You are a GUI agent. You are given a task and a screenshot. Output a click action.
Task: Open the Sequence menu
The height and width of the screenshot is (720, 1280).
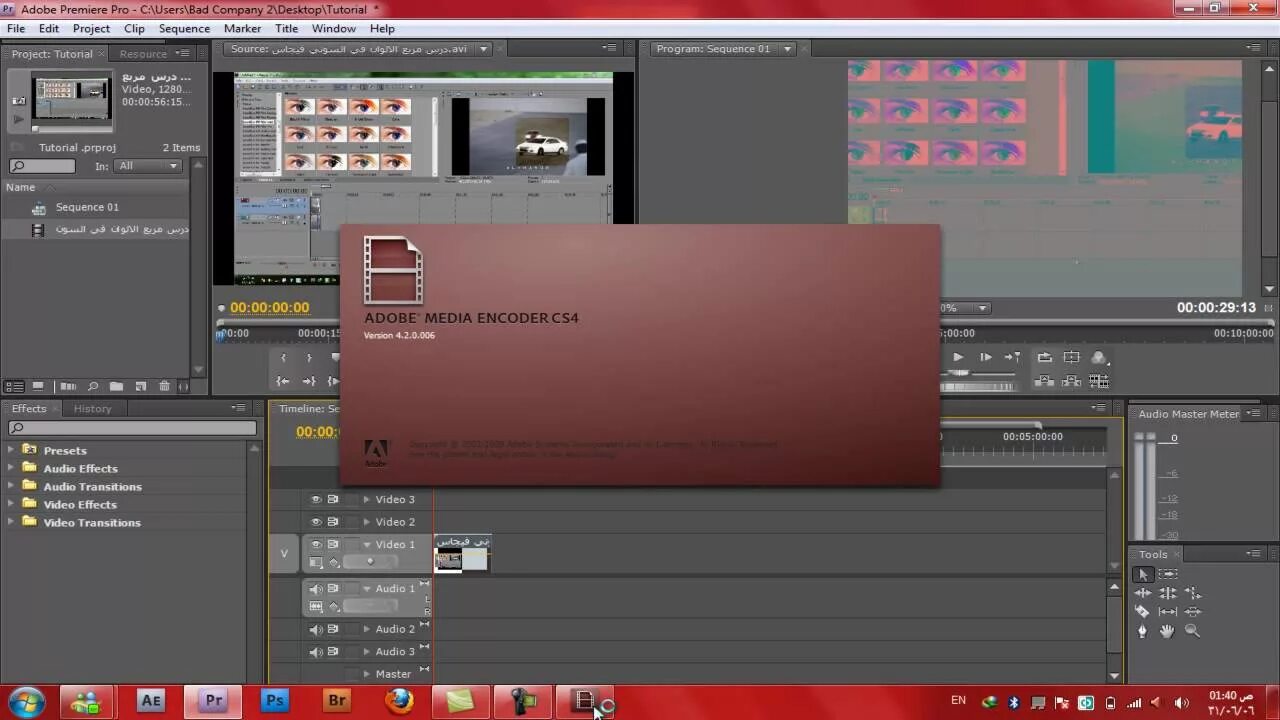184,28
